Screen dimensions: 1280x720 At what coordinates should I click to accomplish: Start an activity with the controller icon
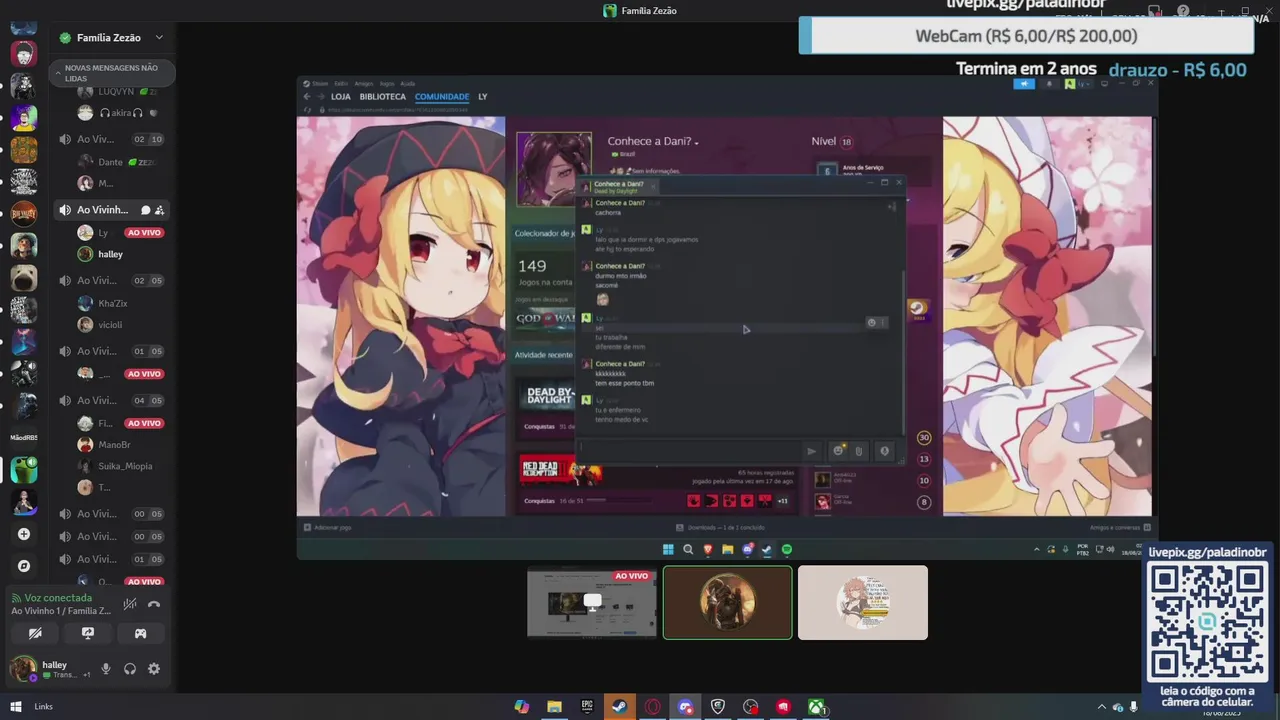(x=140, y=633)
